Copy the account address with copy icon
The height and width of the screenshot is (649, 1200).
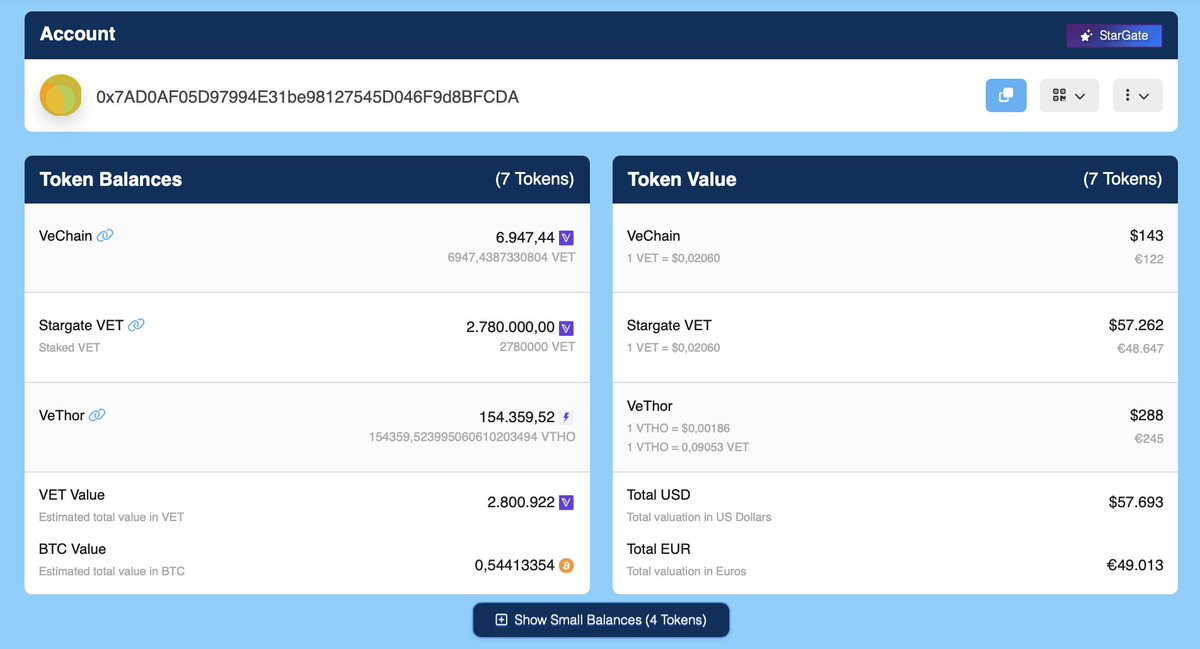pyautogui.click(x=1006, y=95)
